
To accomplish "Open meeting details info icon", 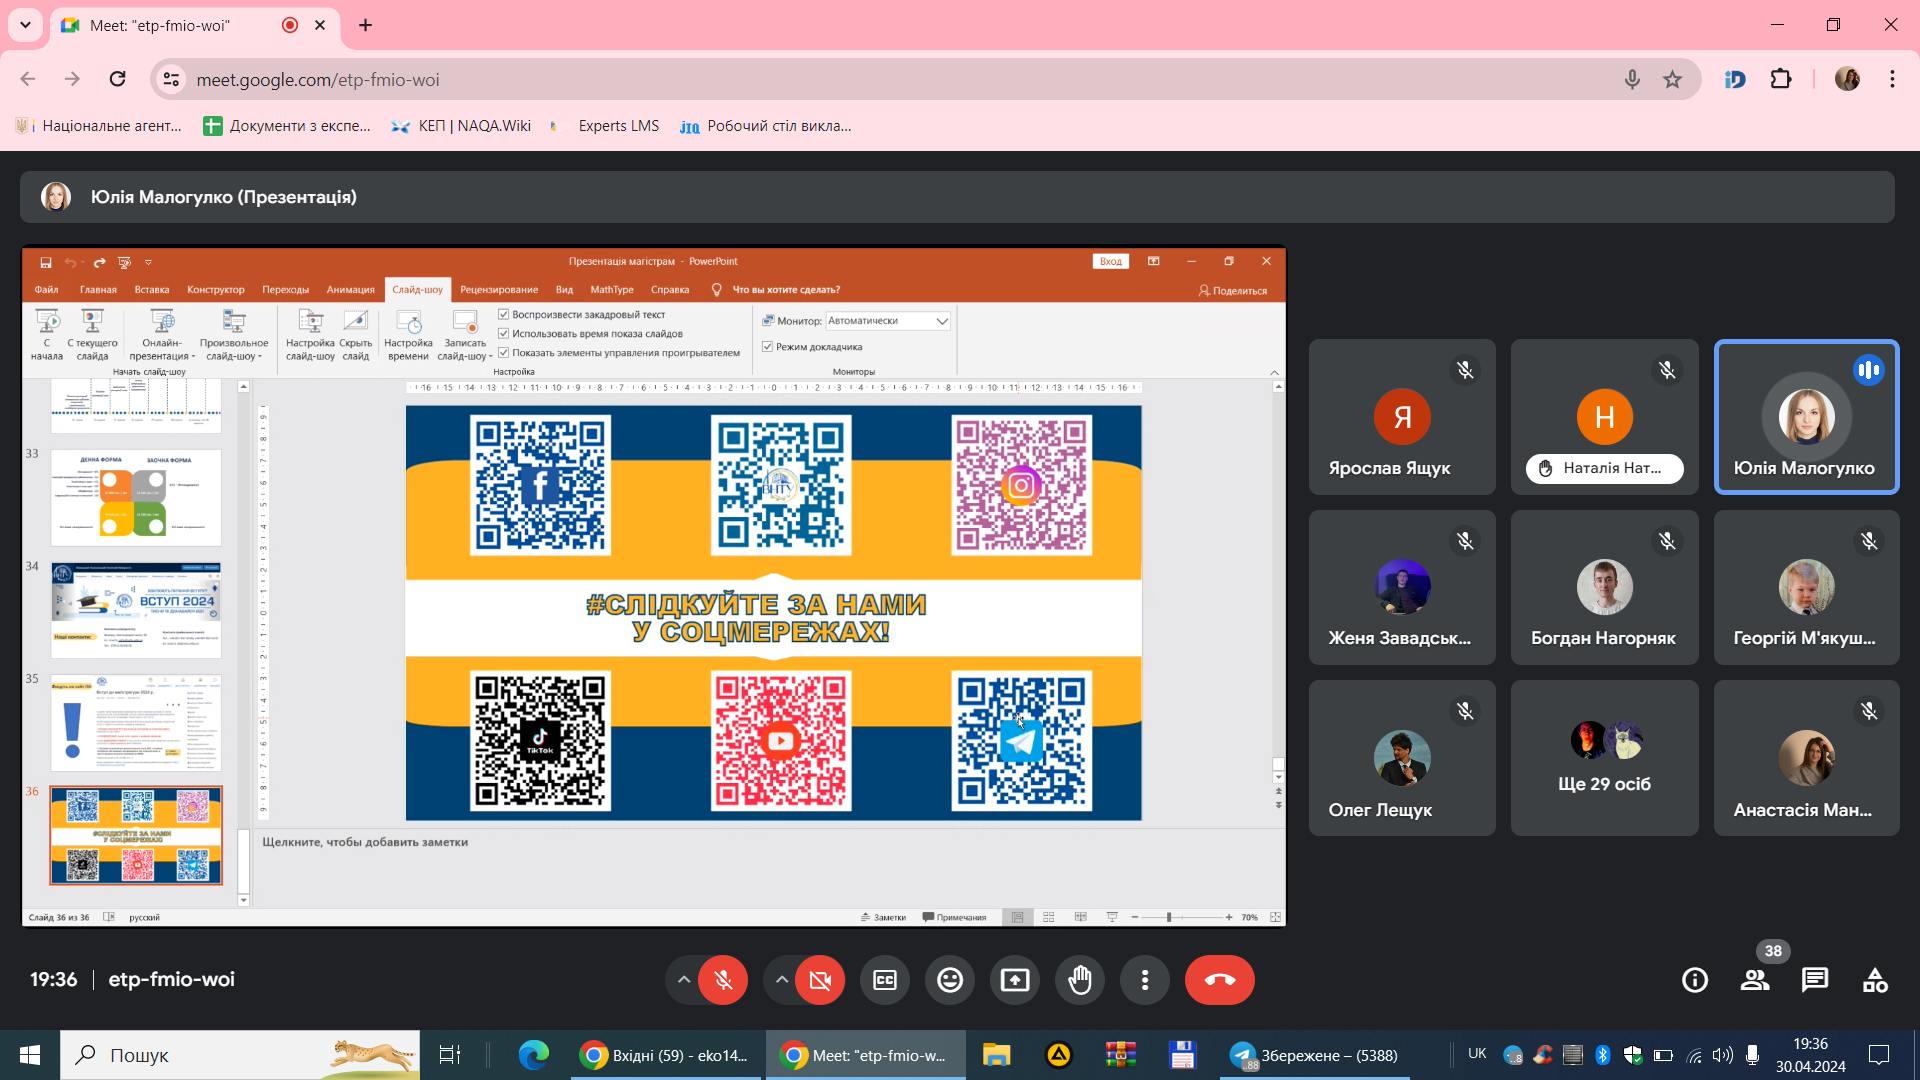I will (1695, 980).
